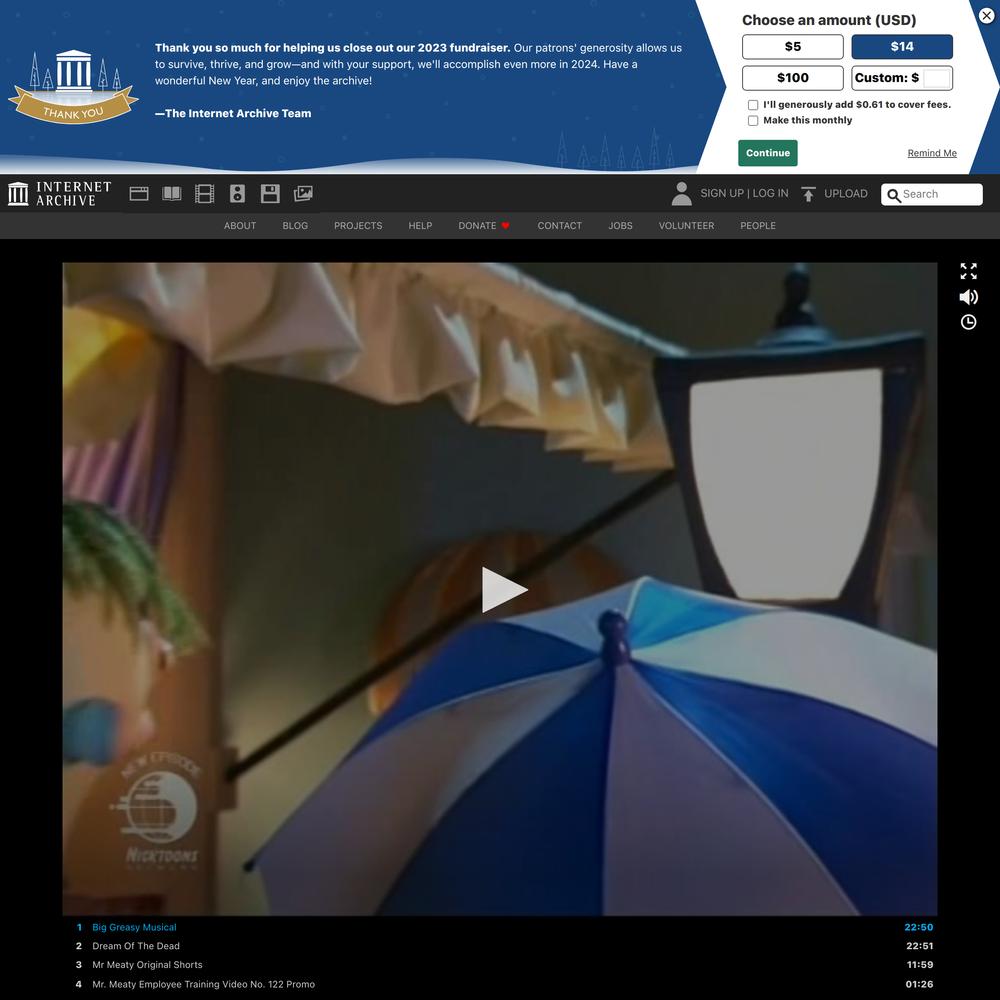Click the 22:51 duration of track 2
The height and width of the screenshot is (1000, 1000).
[919, 946]
